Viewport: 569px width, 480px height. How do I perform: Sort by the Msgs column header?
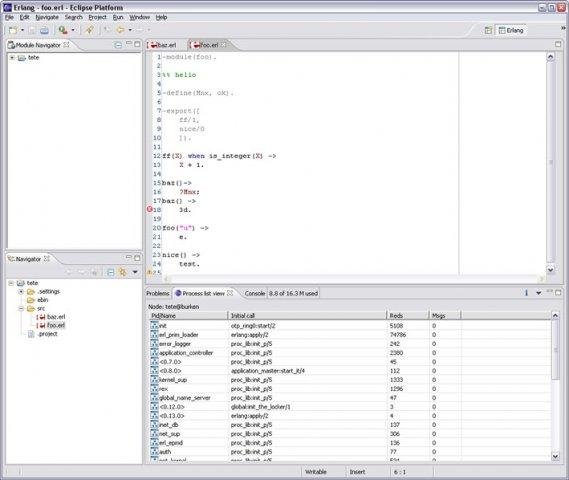coord(445,316)
